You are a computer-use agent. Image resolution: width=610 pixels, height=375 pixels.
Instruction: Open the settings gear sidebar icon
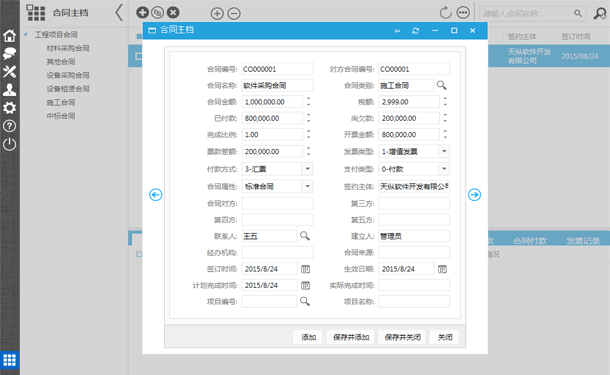click(x=9, y=108)
